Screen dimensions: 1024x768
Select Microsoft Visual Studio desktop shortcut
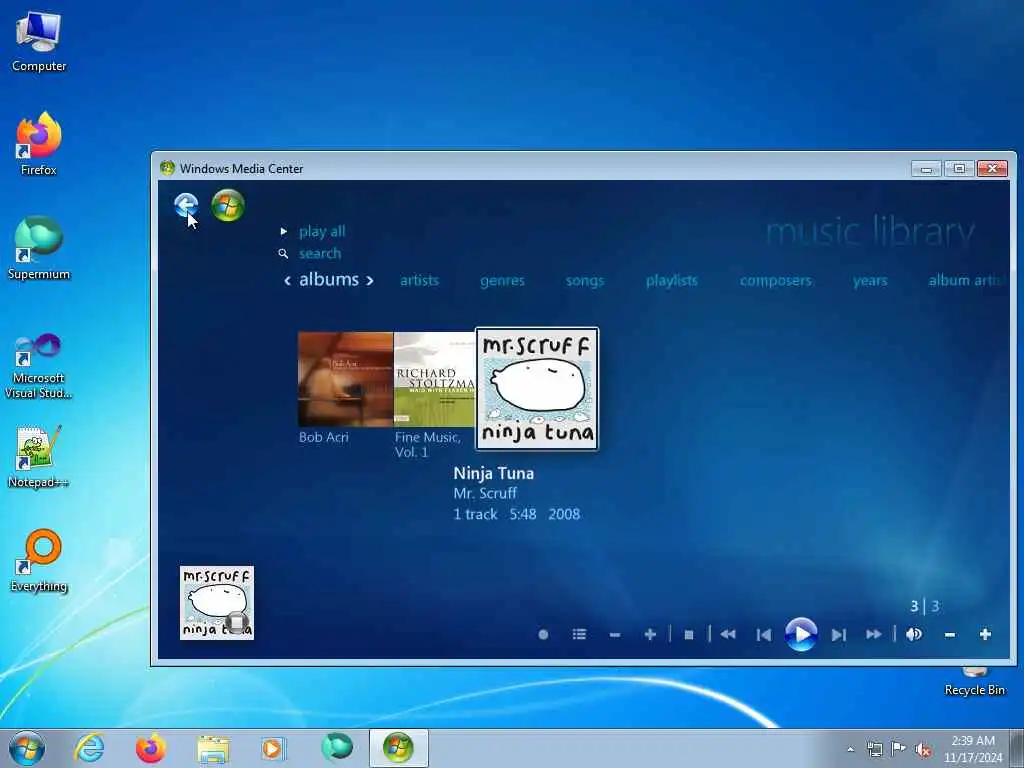(39, 366)
